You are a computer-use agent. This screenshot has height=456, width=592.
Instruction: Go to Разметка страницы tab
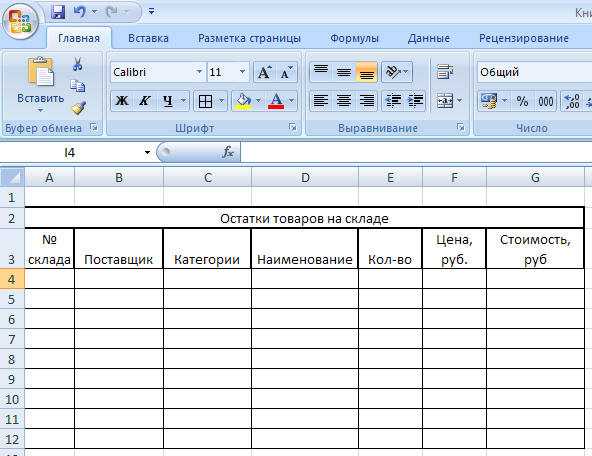(249, 38)
